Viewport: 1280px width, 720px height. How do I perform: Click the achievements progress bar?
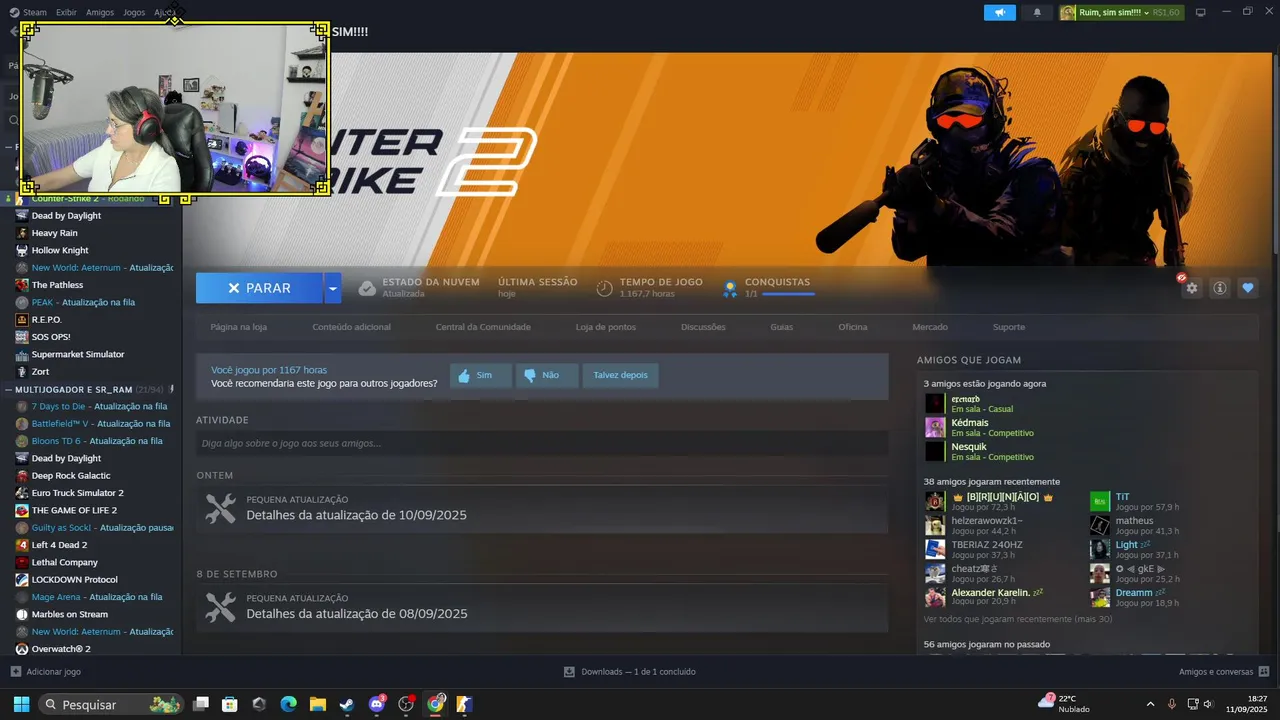tap(788, 294)
